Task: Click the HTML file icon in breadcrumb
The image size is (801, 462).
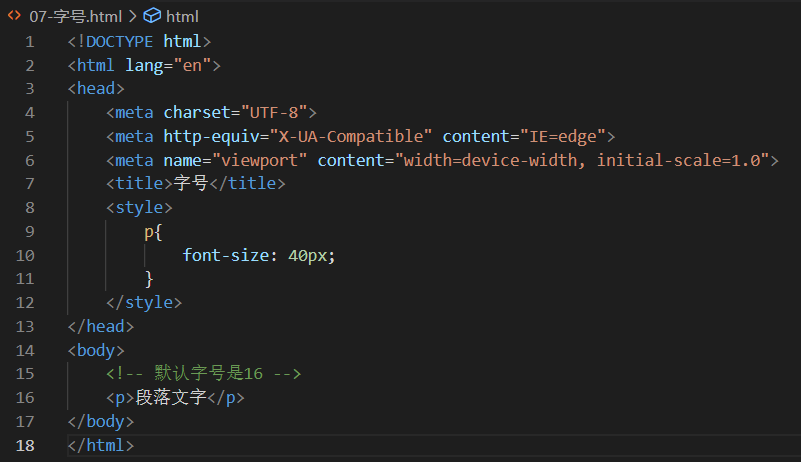Action: click(14, 16)
